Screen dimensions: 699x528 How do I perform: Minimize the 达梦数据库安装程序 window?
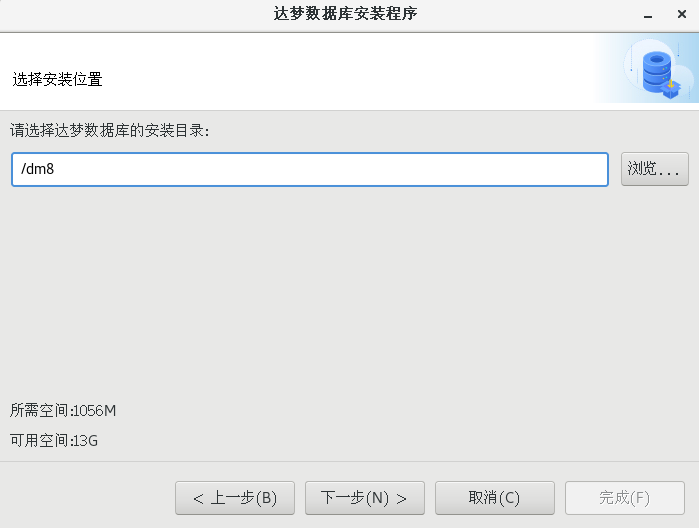[648, 15]
